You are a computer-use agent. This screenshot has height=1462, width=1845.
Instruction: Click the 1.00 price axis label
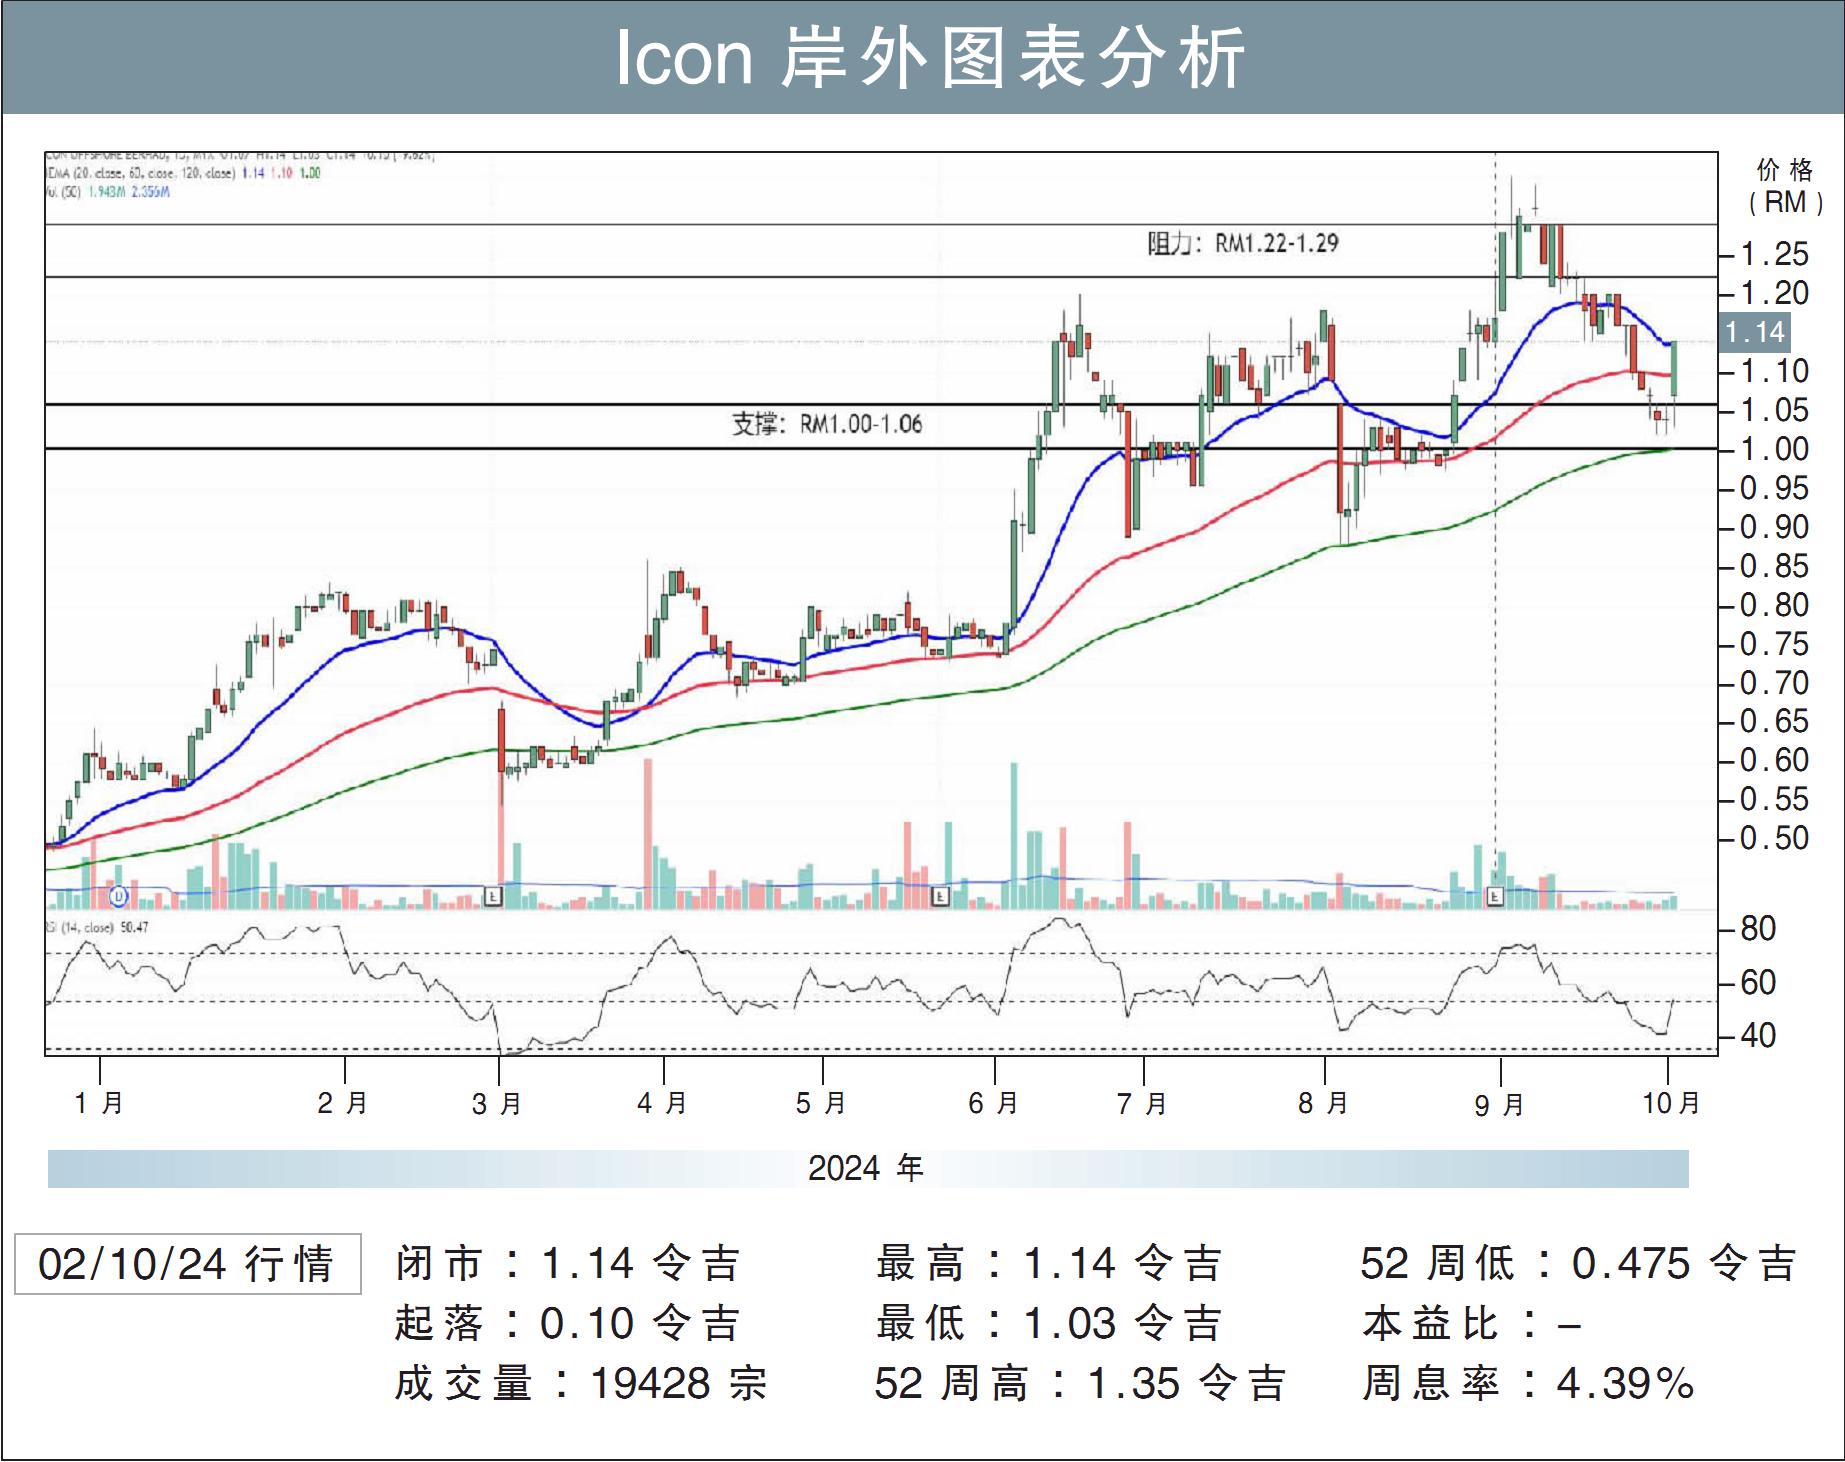(x=1774, y=449)
